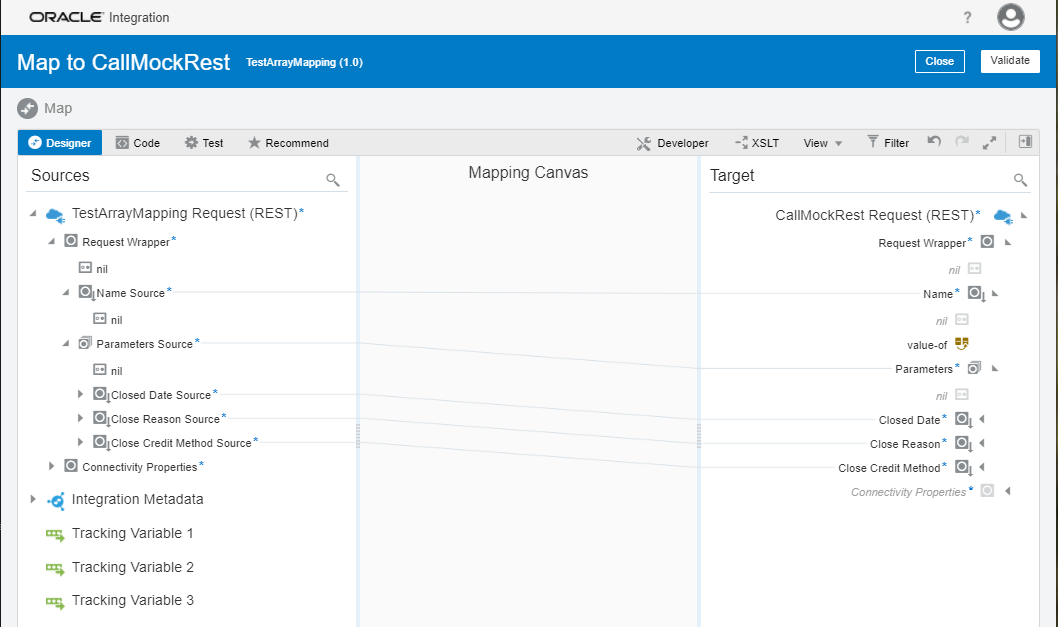
Task: Toggle the Filter option
Action: [887, 143]
